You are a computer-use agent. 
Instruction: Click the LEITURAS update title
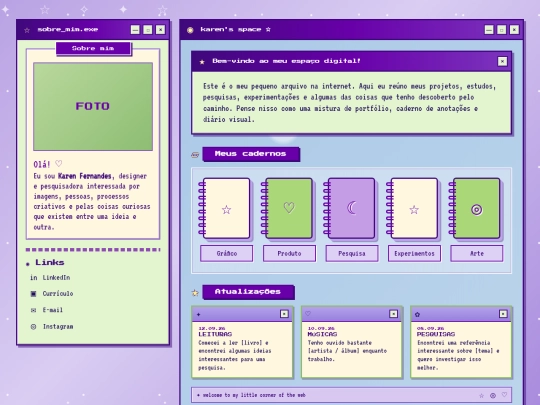coord(215,334)
